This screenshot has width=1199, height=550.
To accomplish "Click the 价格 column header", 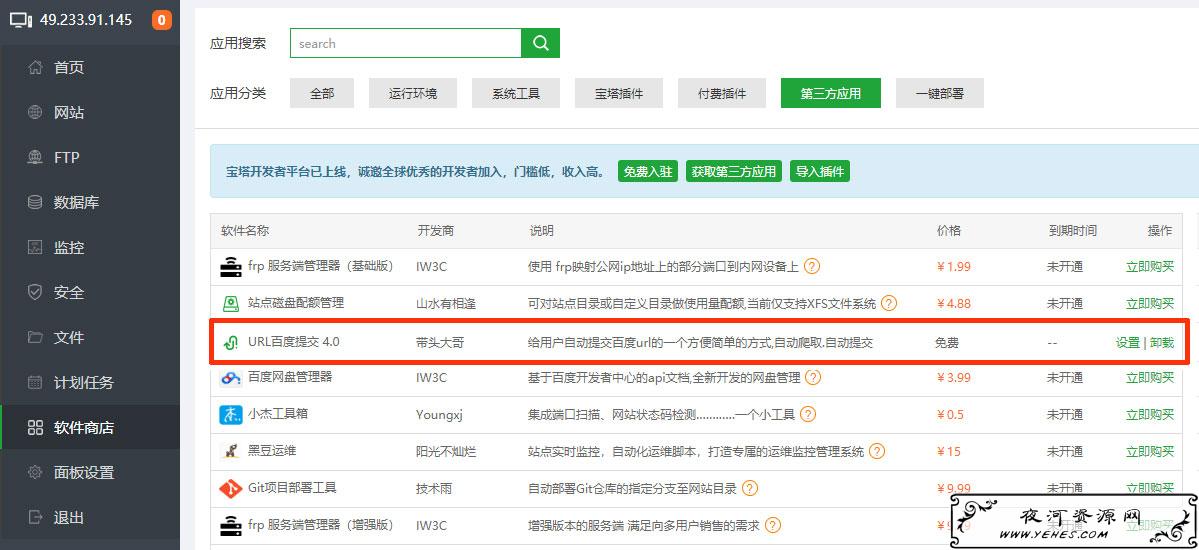I will point(948,230).
